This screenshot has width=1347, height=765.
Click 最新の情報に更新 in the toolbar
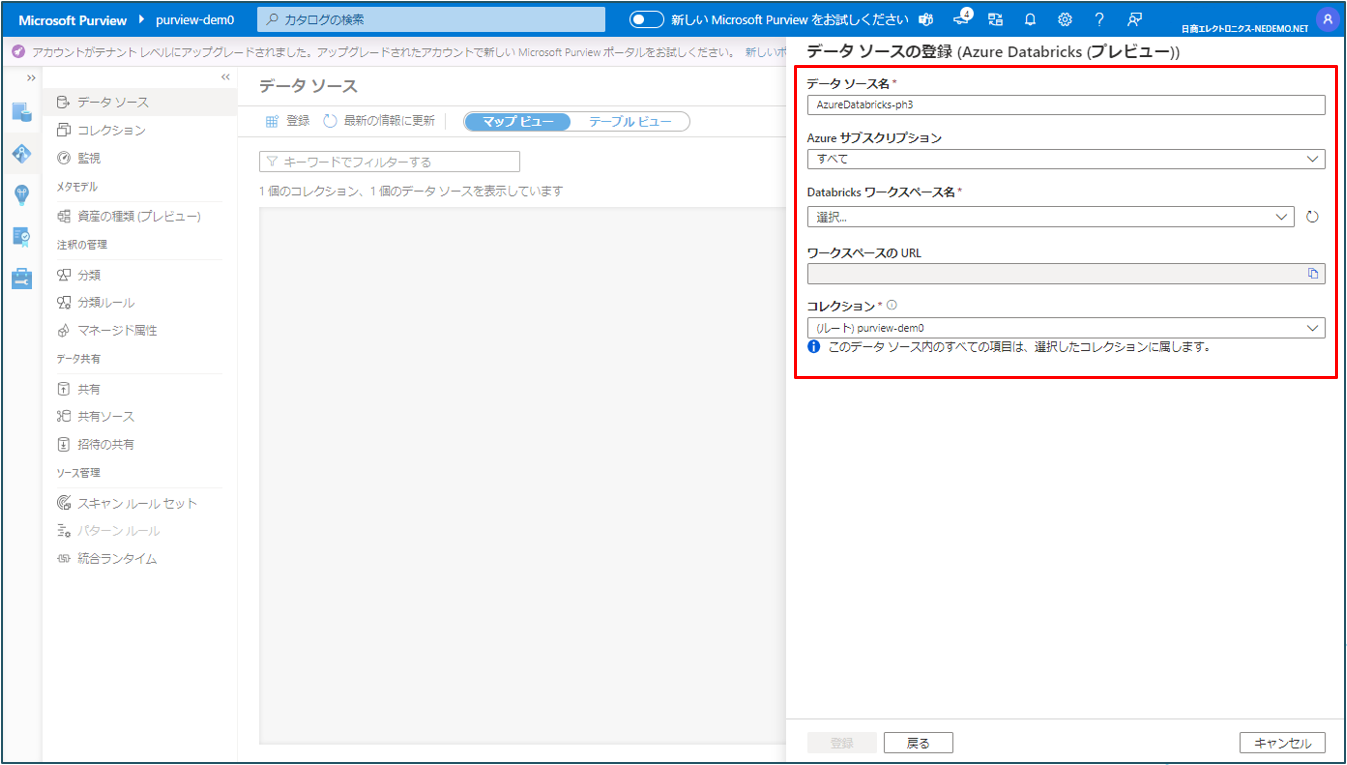coord(379,121)
